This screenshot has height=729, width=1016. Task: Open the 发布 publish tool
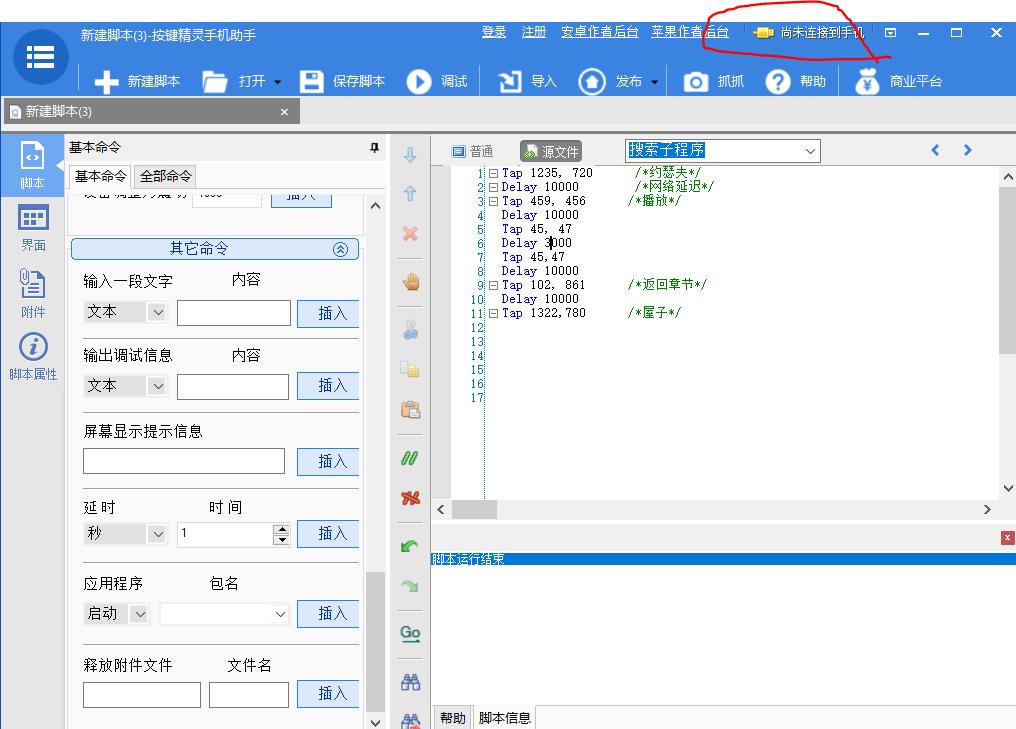tap(630, 81)
